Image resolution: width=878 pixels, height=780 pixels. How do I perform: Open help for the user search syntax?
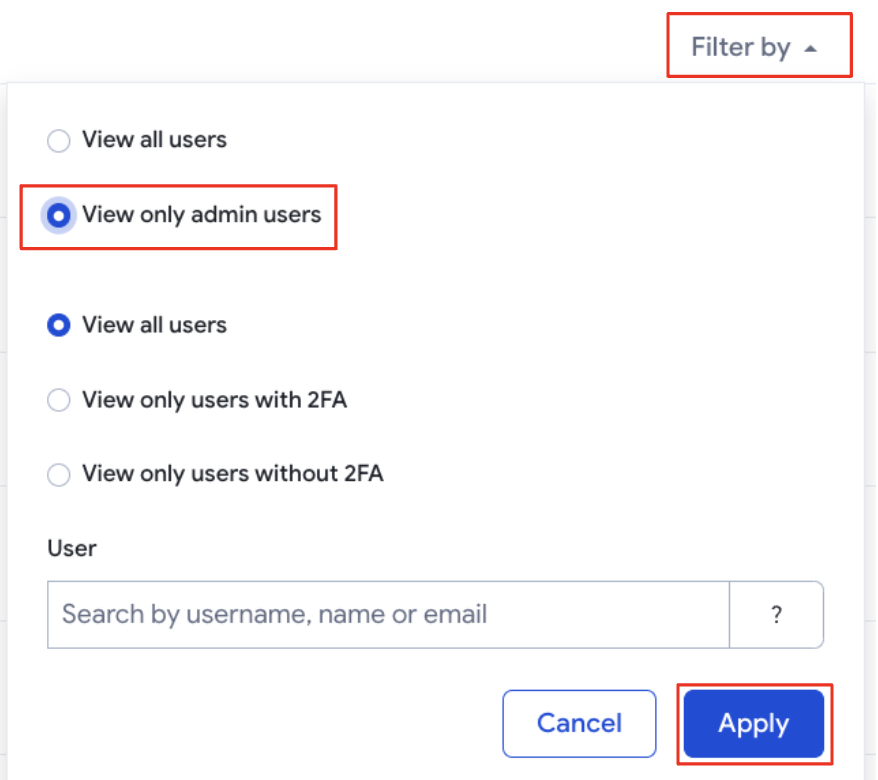(x=776, y=615)
